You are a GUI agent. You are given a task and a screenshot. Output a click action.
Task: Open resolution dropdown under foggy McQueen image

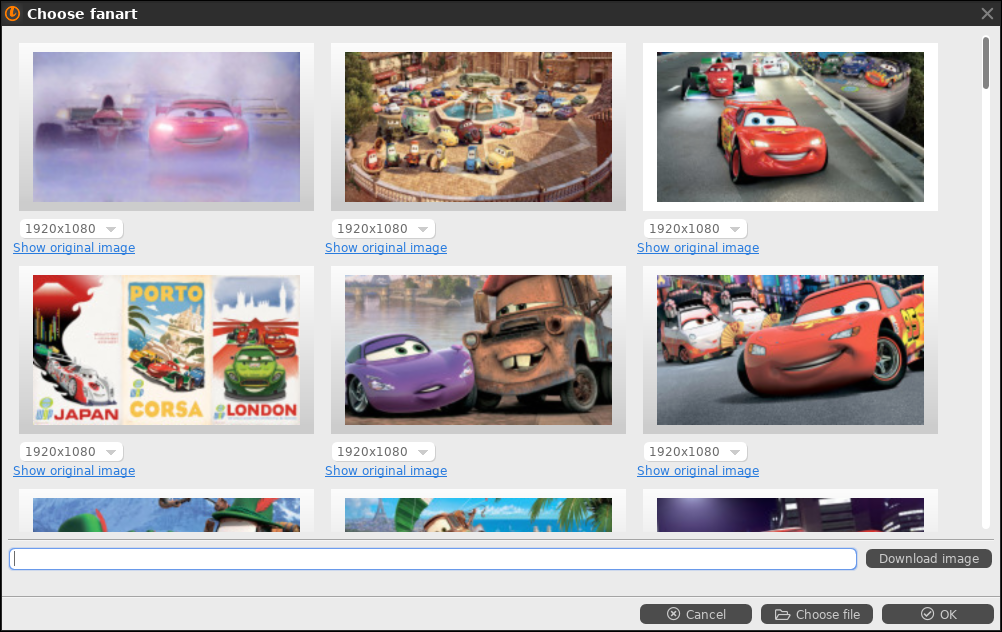click(x=71, y=229)
